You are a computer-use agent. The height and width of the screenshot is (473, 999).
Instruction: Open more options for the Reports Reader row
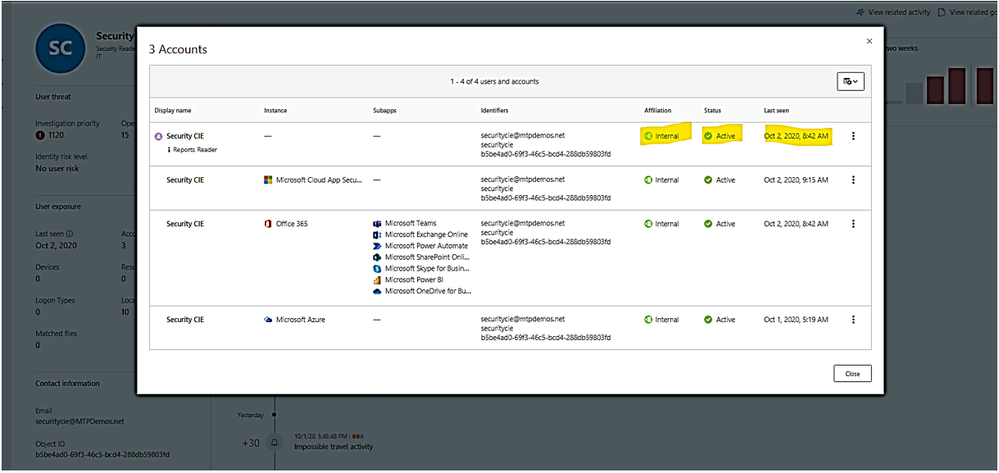tap(853, 136)
